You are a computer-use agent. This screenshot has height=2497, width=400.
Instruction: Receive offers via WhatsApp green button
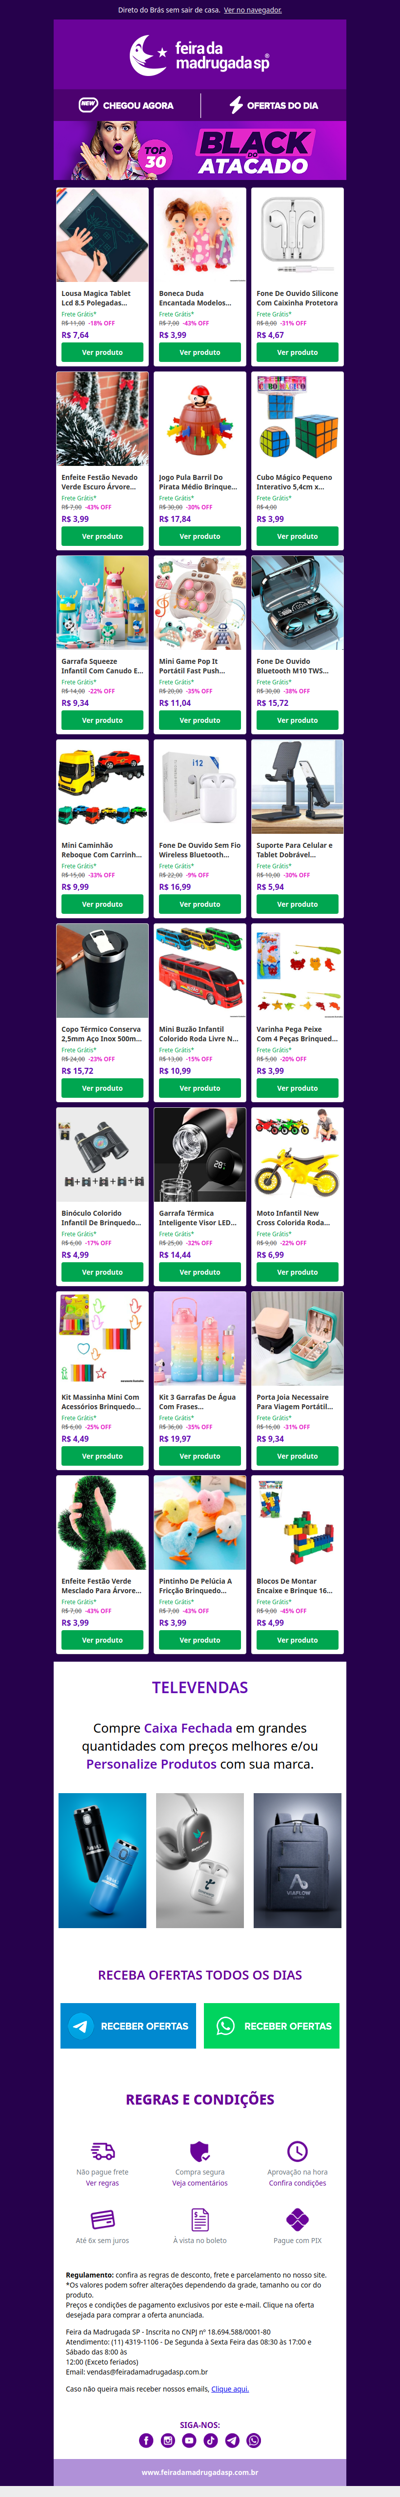[272, 2025]
